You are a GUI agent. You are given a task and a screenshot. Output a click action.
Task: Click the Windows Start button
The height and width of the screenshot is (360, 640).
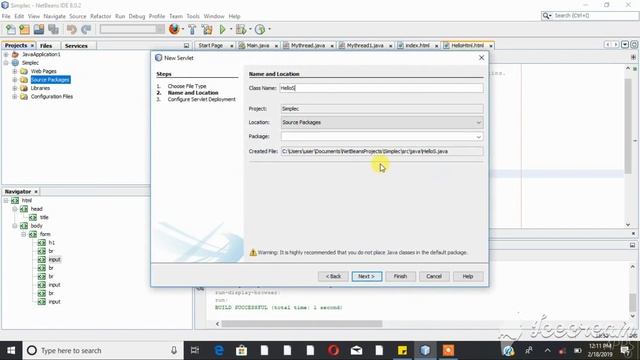(x=11, y=350)
